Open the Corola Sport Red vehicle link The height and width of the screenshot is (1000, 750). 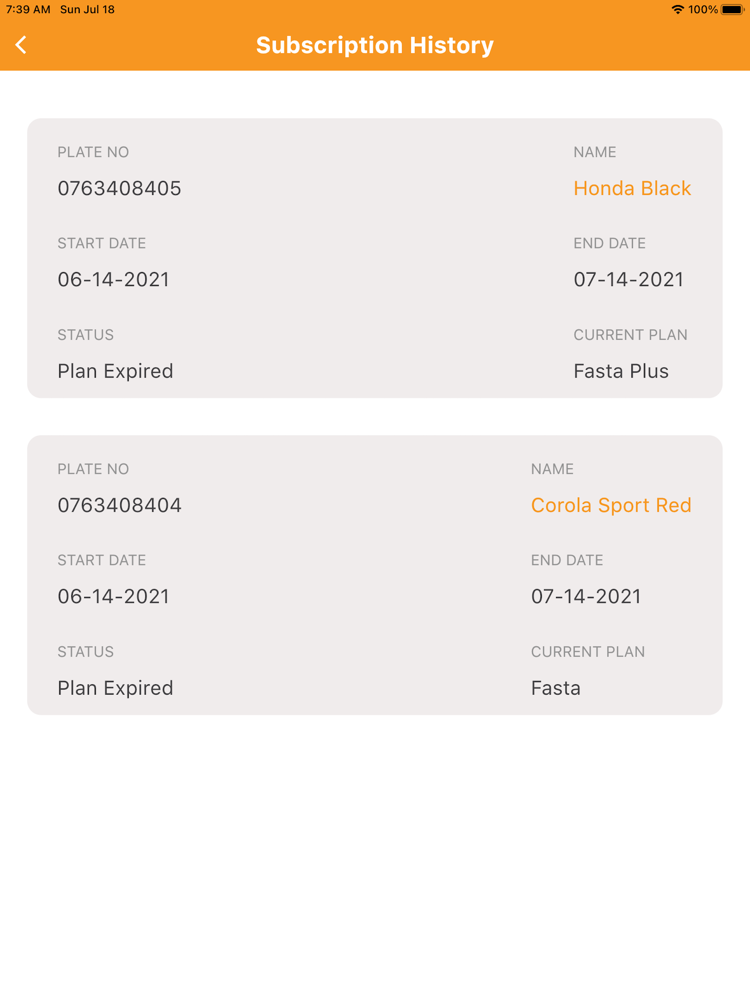(611, 505)
